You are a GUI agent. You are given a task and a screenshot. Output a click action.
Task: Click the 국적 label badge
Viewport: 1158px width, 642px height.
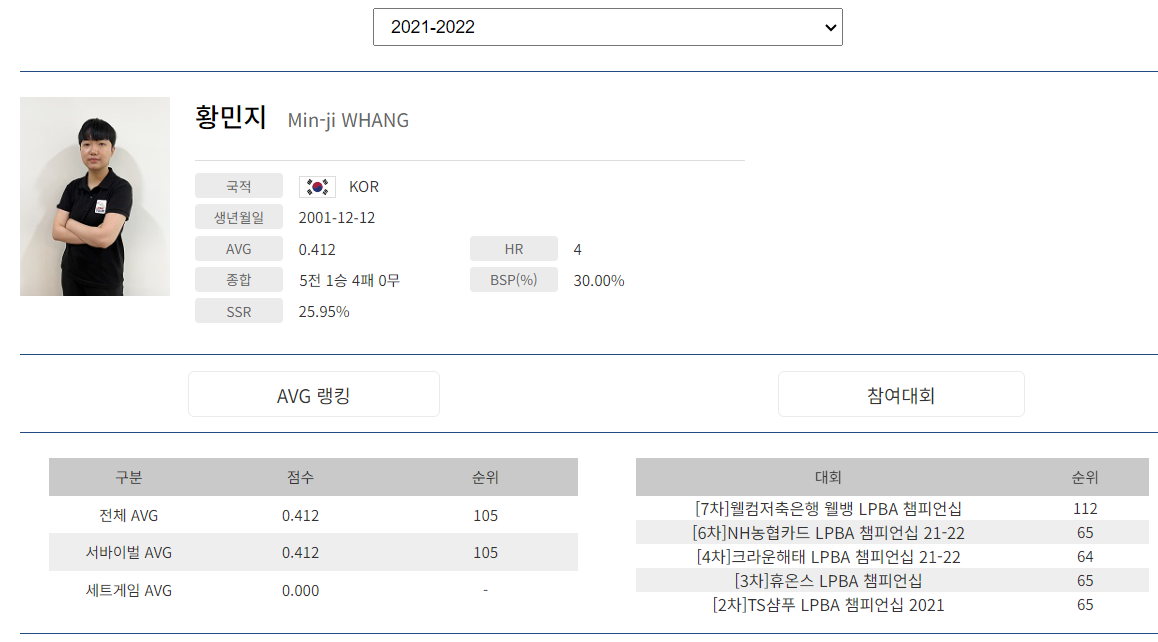[238, 186]
